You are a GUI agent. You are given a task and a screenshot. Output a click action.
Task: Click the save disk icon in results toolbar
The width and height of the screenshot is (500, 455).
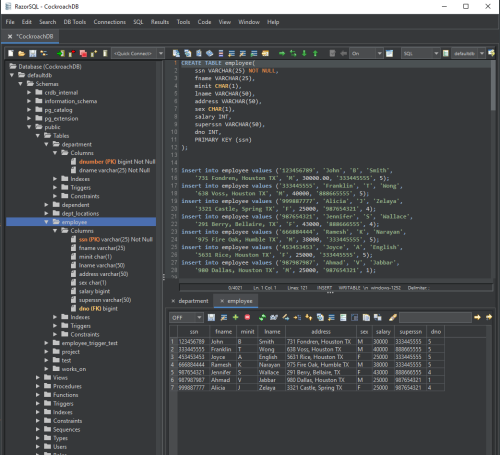pos(211,317)
